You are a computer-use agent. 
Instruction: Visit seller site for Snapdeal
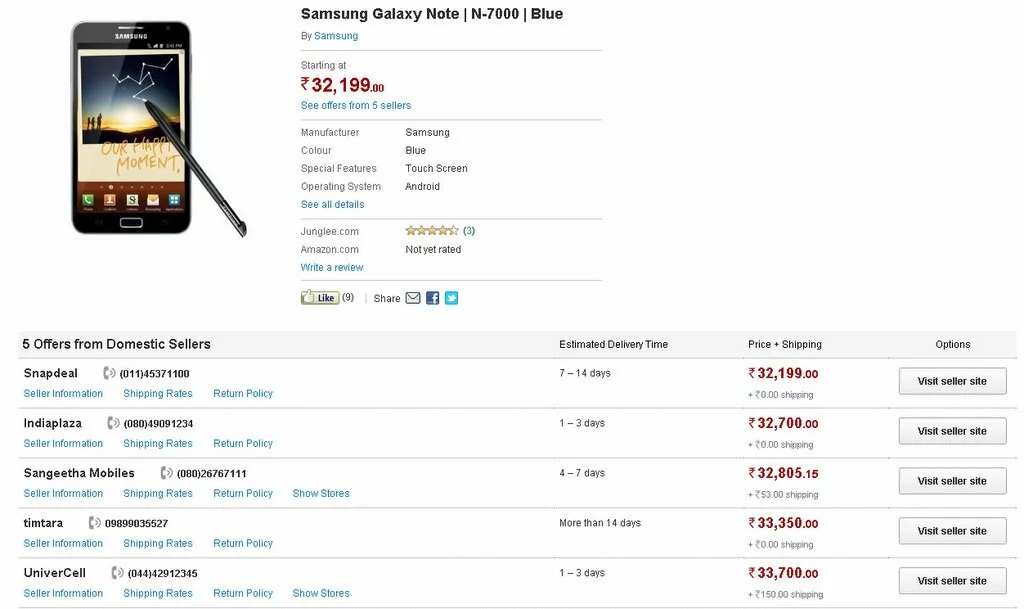click(952, 381)
